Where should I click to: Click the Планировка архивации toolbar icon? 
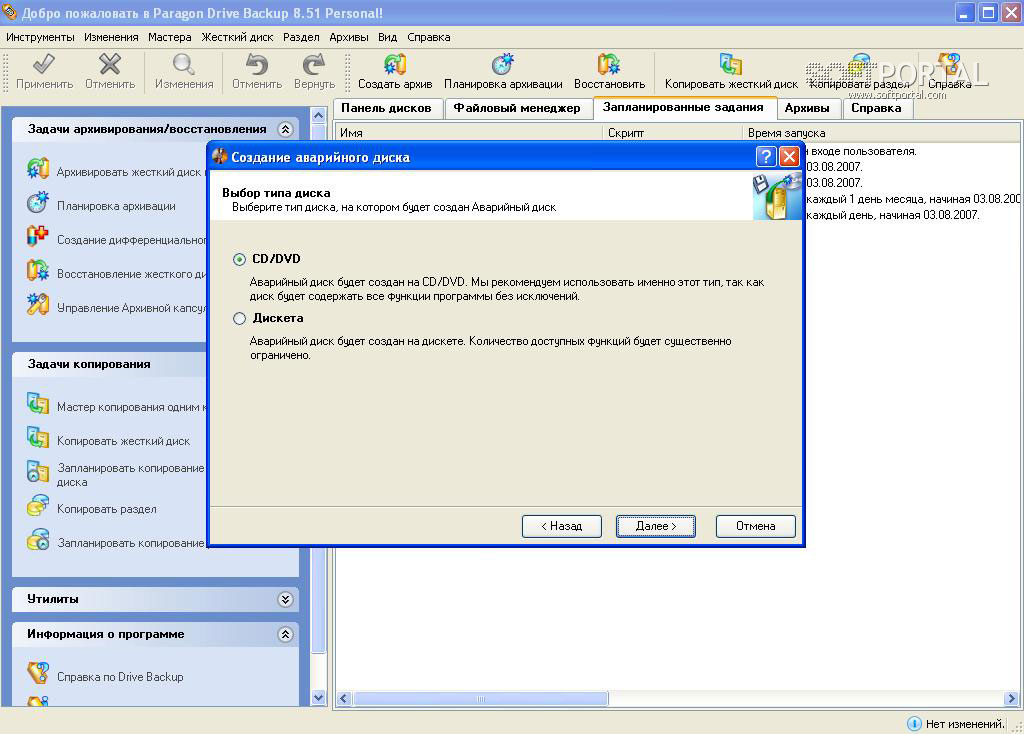503,64
